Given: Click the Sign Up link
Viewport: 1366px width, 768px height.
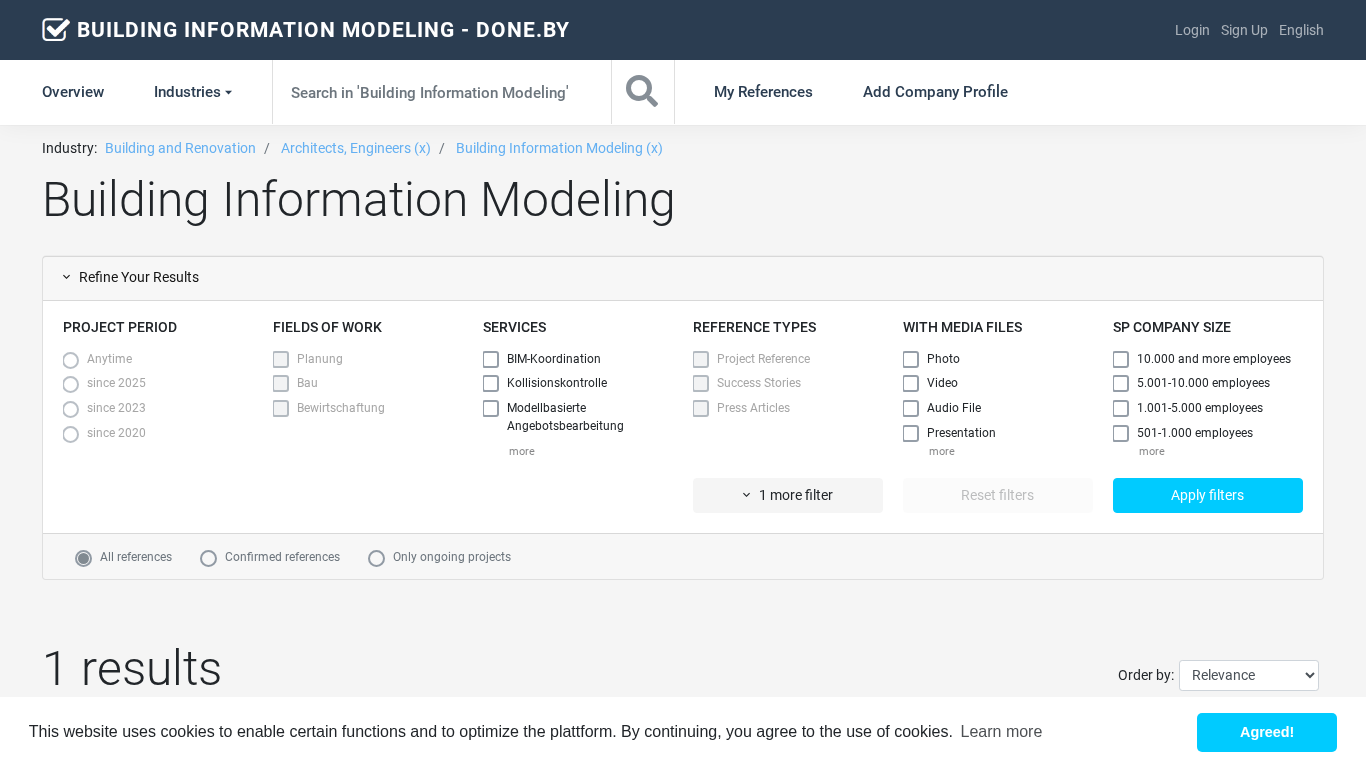Looking at the screenshot, I should pos(1244,30).
